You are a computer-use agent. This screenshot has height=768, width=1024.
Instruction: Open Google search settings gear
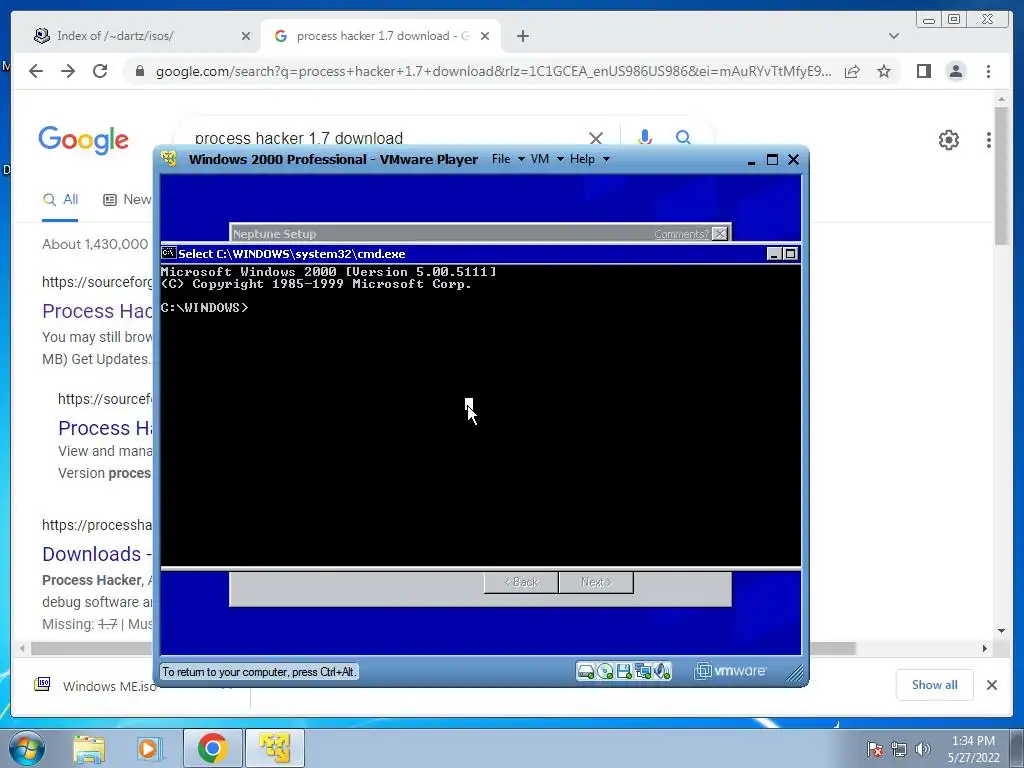[x=948, y=140]
